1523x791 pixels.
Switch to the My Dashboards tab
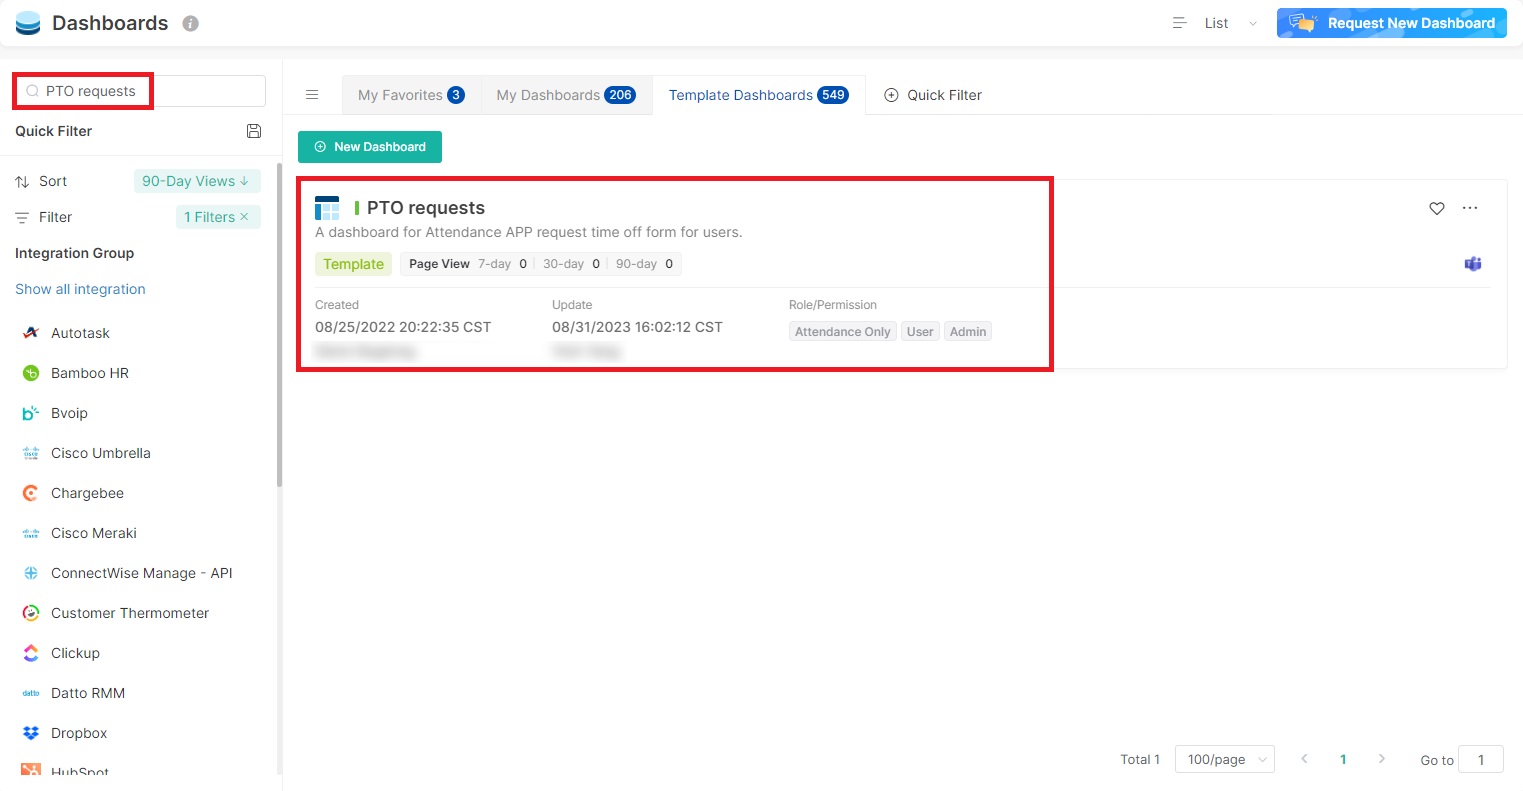565,95
